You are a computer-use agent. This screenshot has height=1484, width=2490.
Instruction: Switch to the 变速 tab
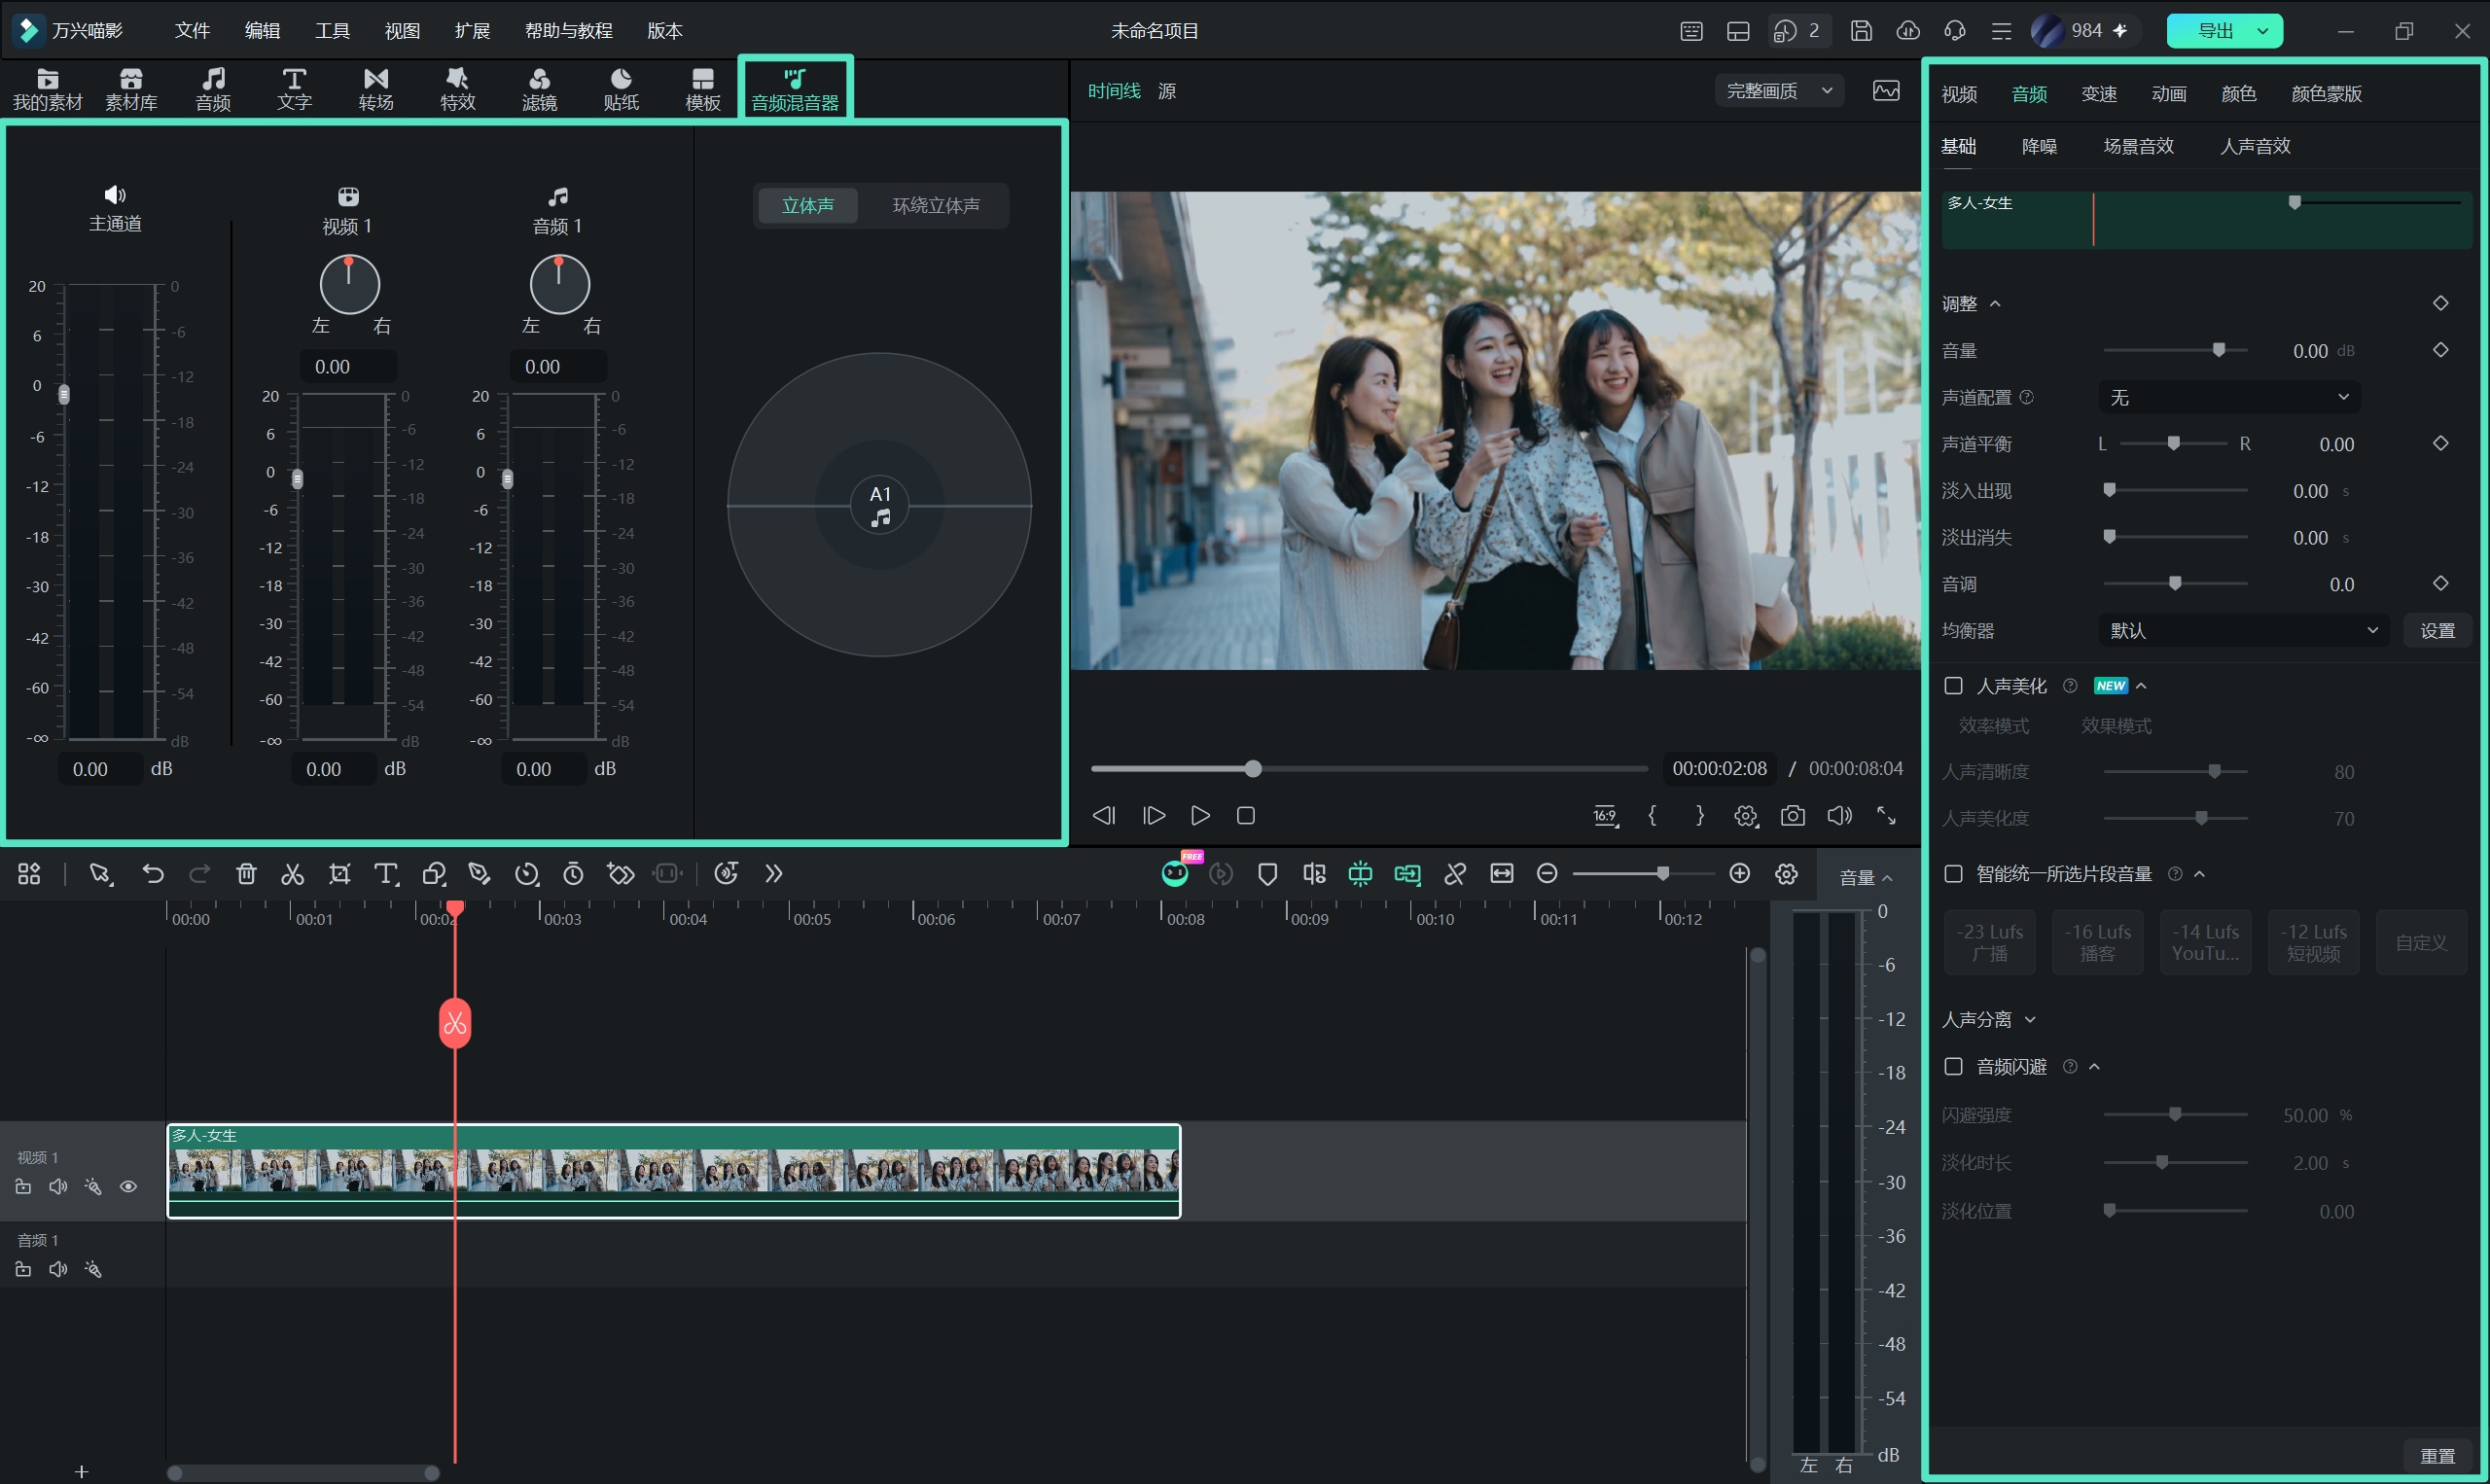(x=2099, y=94)
